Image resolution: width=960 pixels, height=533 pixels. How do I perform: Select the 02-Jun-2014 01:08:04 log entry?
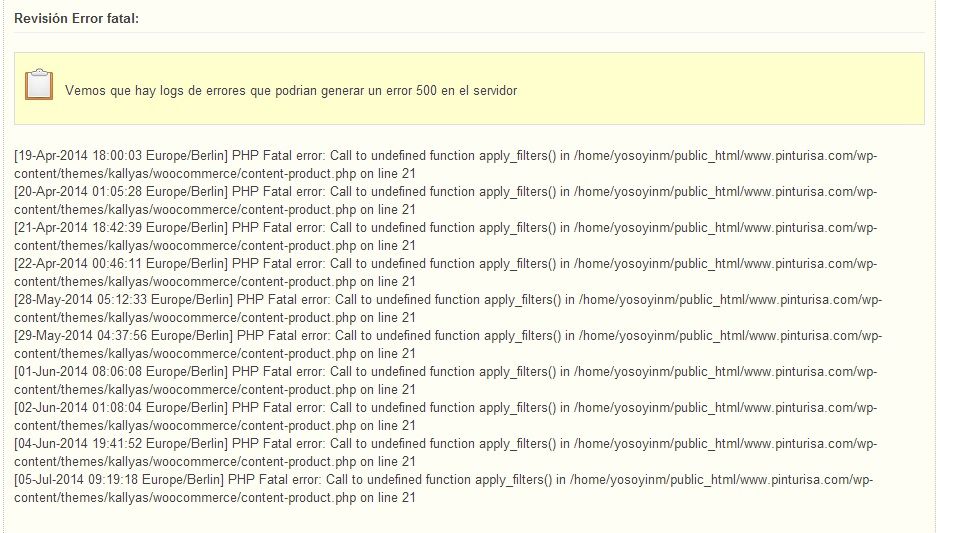[x=446, y=417]
